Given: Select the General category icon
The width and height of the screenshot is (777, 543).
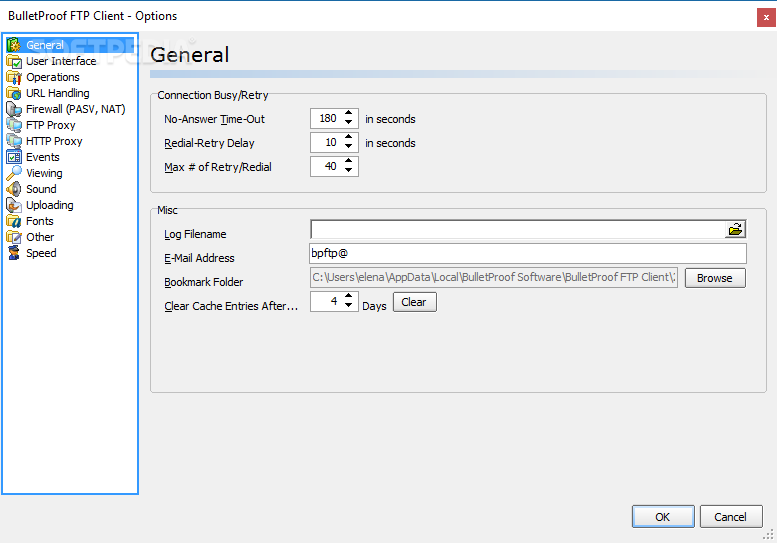Looking at the screenshot, I should 14,45.
